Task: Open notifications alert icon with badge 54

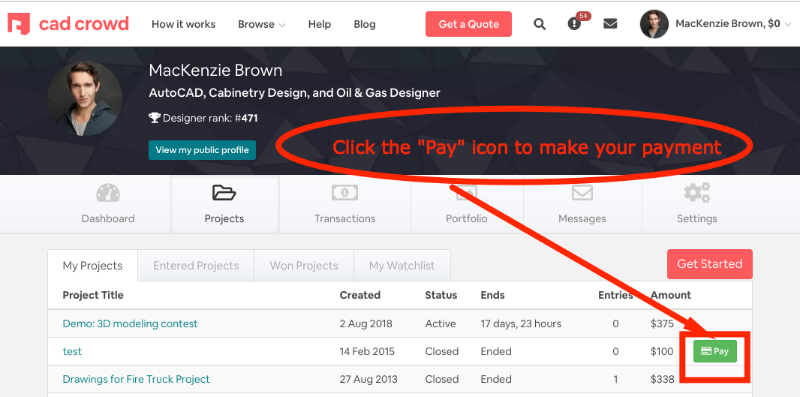Action: tap(574, 24)
